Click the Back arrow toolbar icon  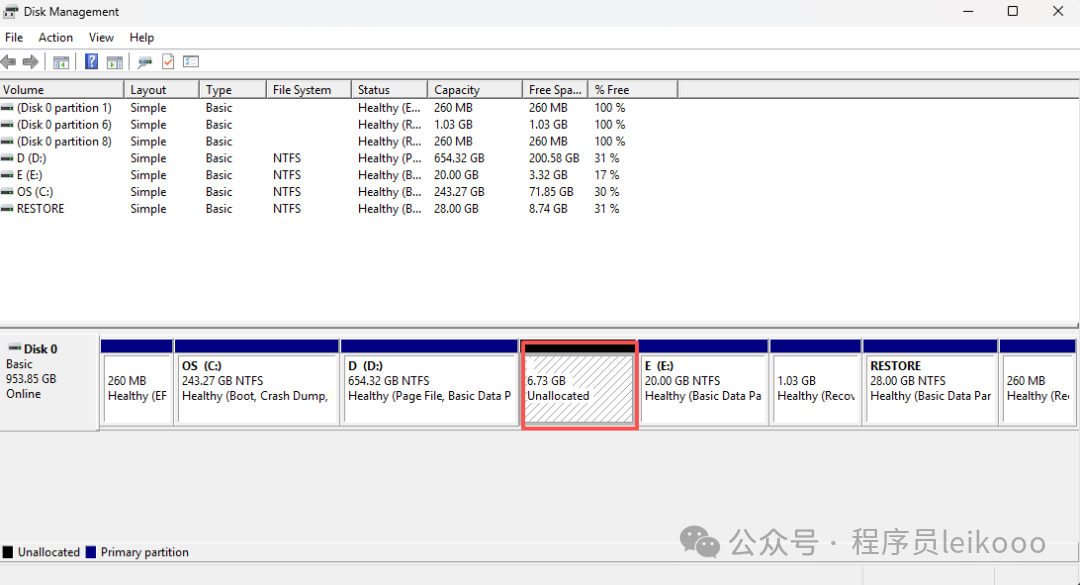coord(9,62)
